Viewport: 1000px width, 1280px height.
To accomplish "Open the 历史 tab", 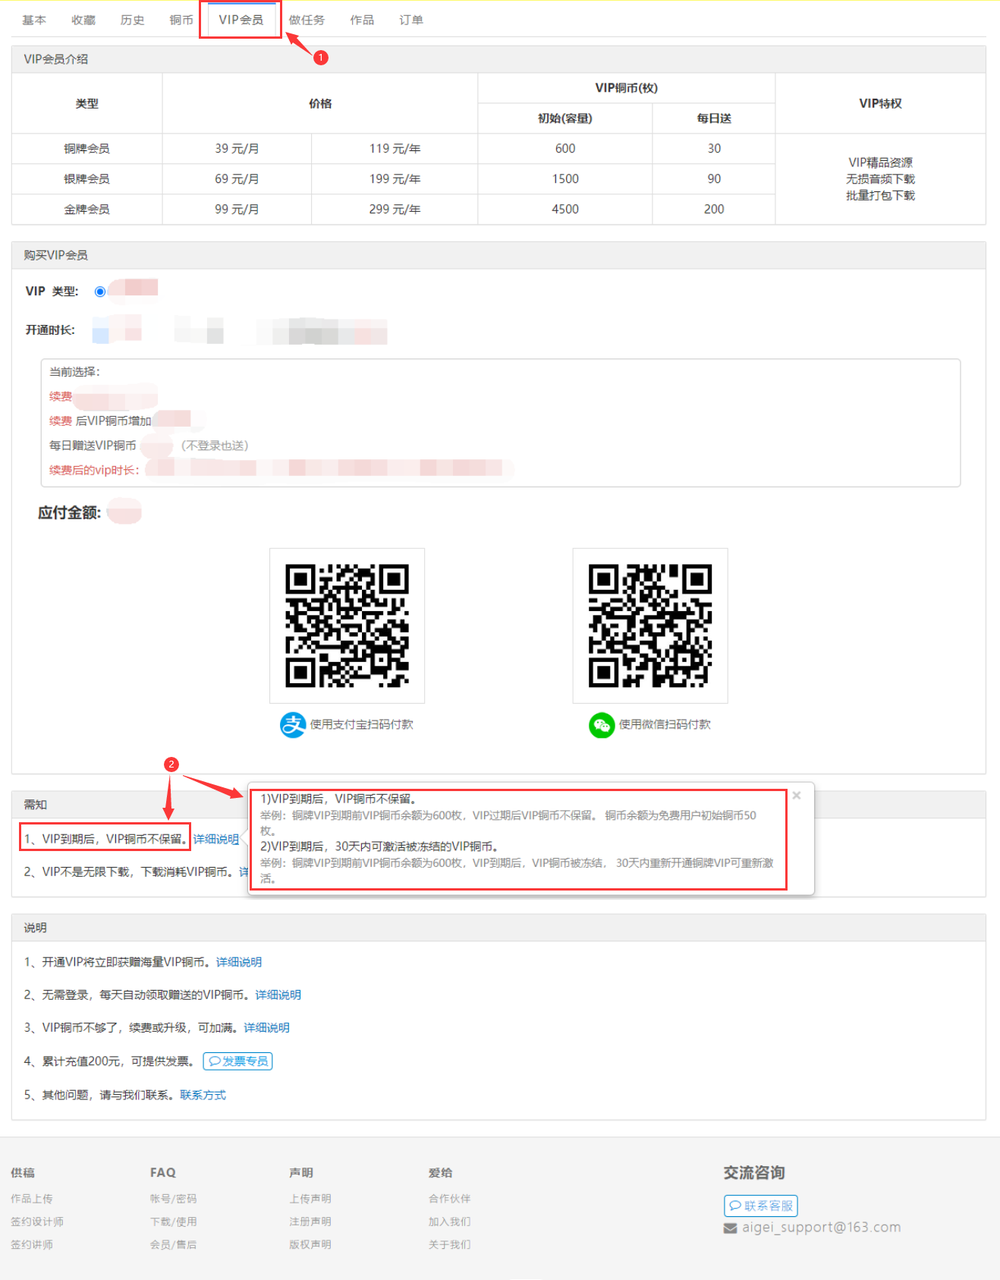I will pos(132,20).
